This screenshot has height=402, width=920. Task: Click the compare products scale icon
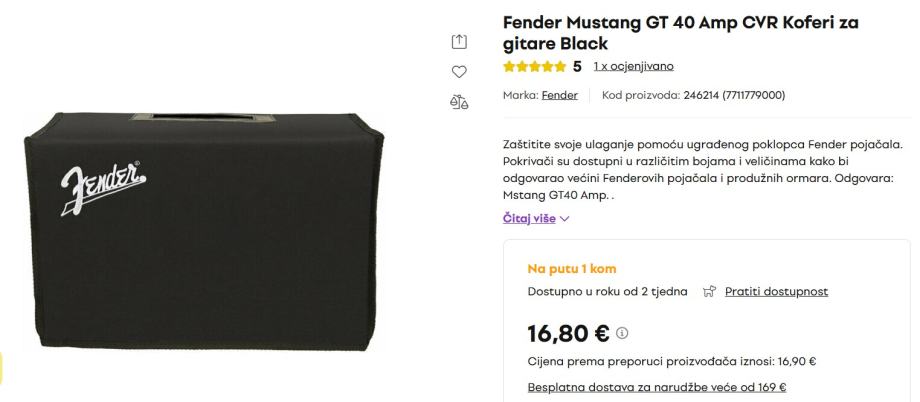click(459, 102)
